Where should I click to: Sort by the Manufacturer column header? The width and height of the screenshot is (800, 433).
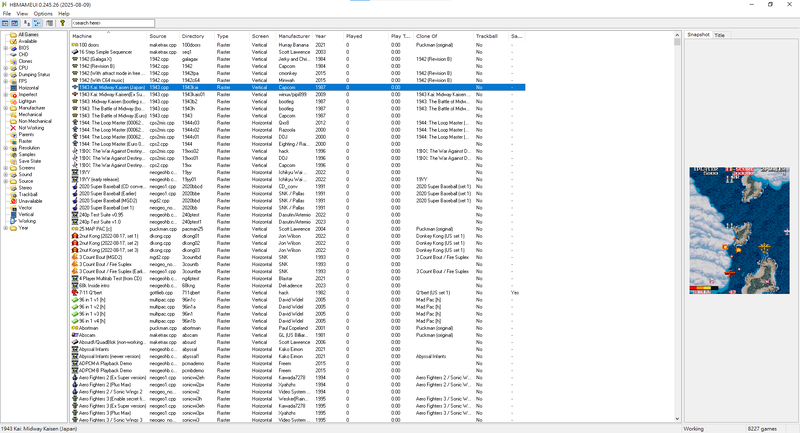[x=294, y=36]
